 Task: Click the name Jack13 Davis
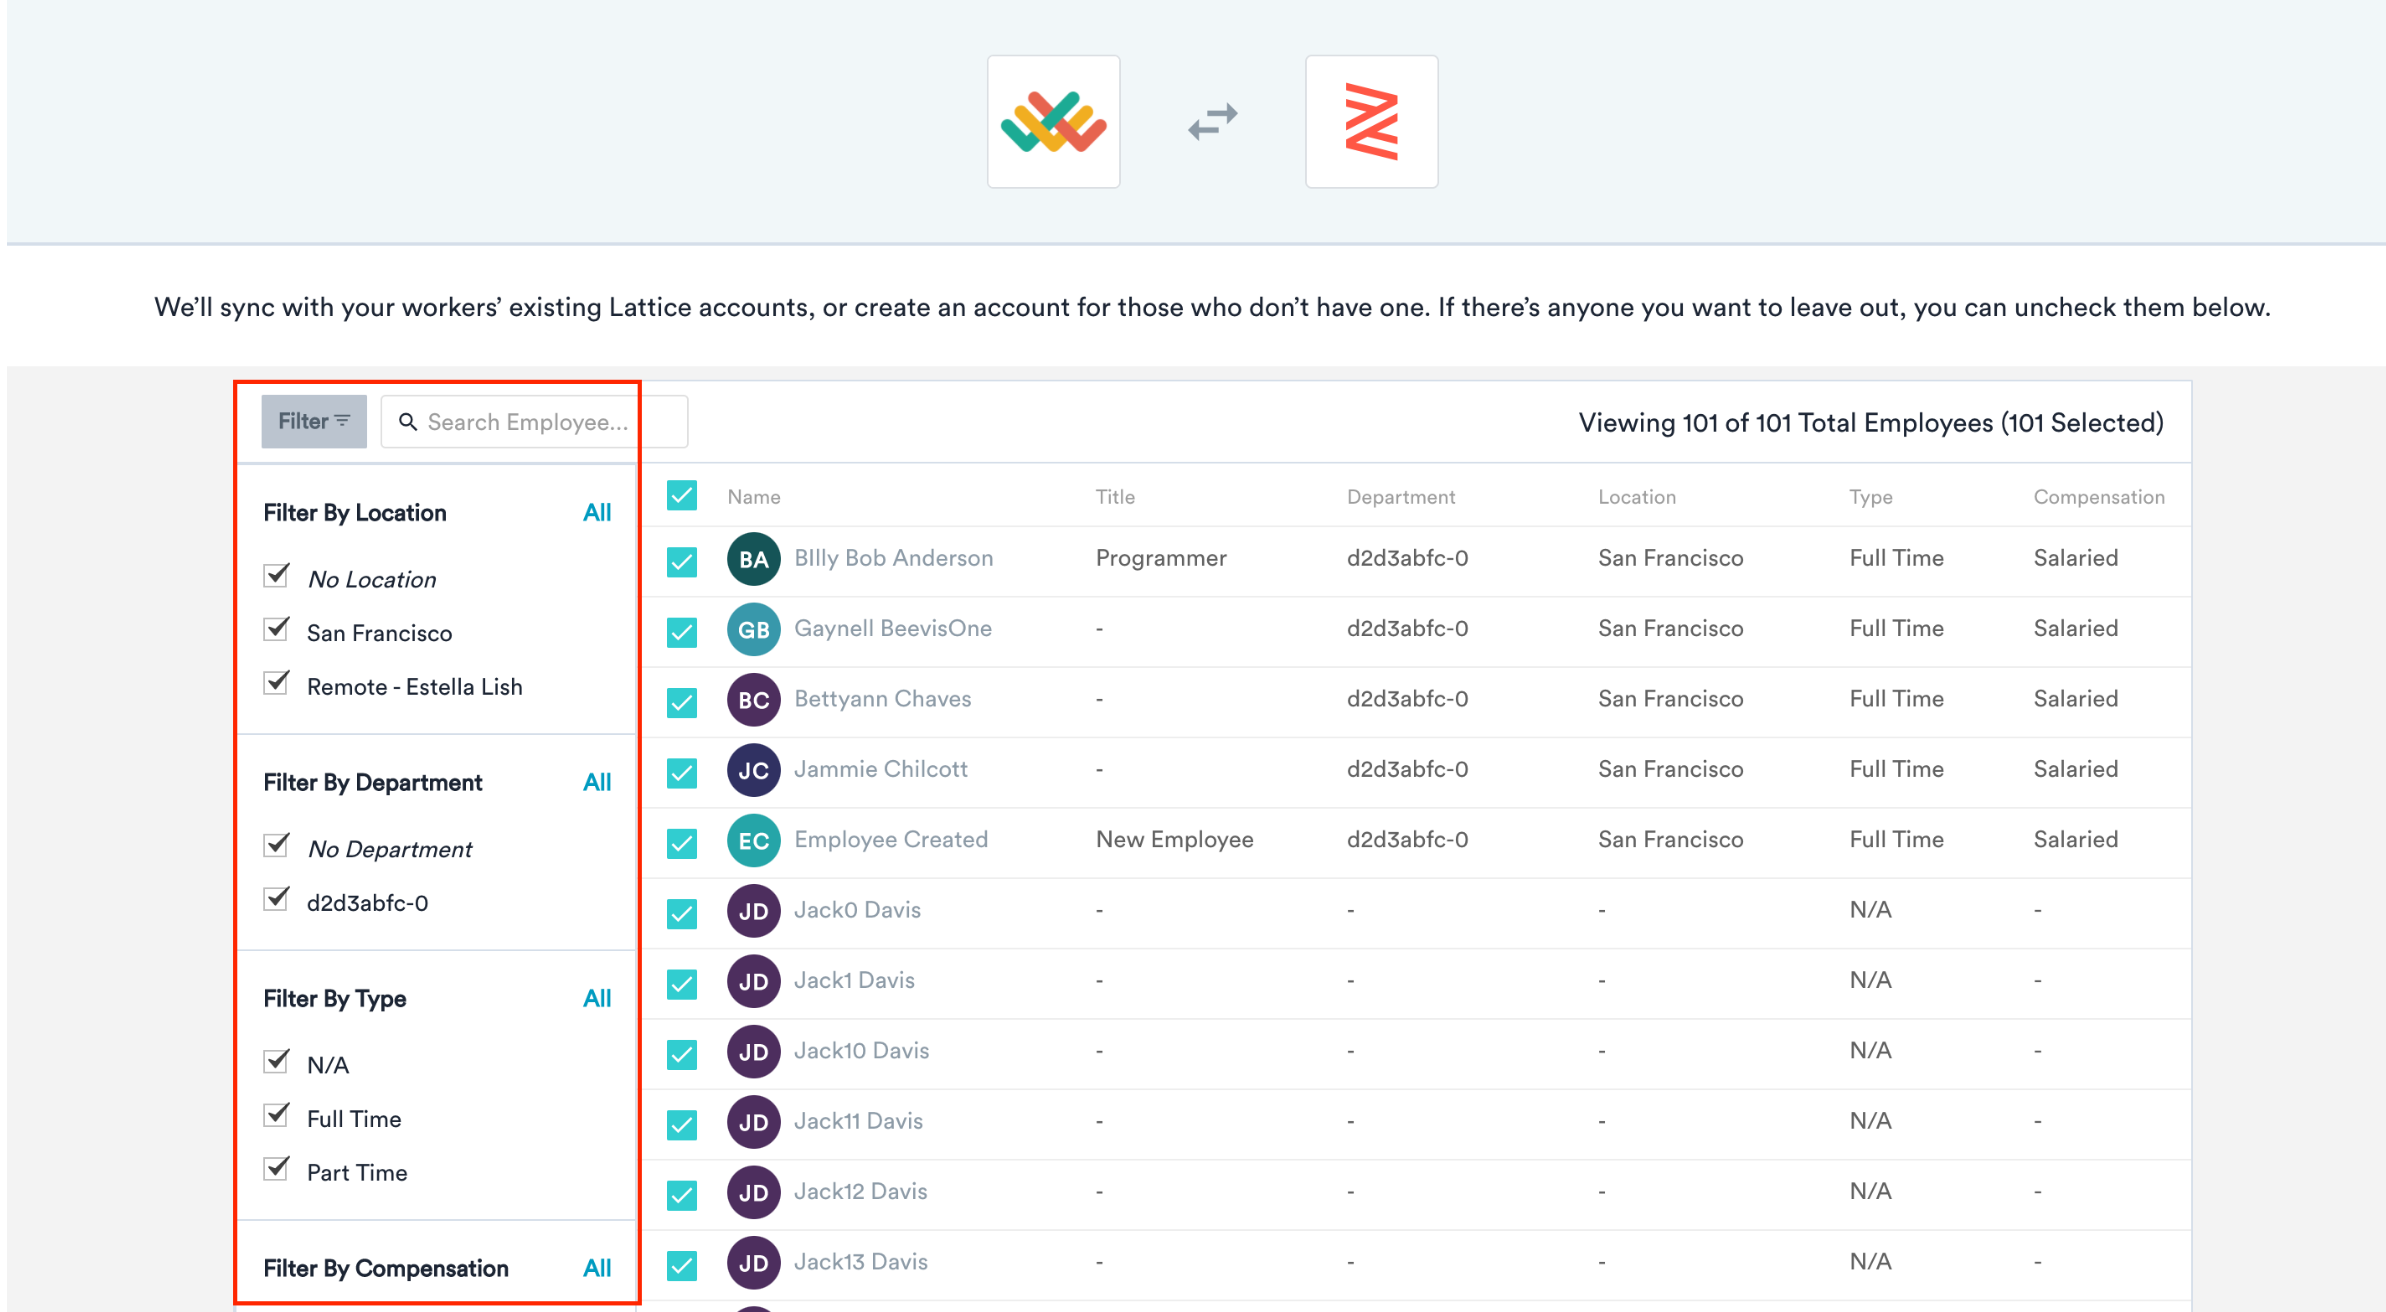(861, 1262)
